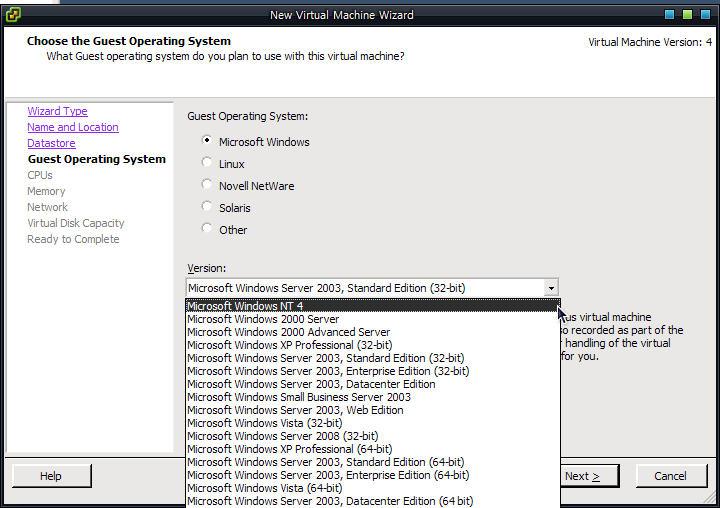This screenshot has width=720, height=508.
Task: Click the CPUs step label
Action: pyautogui.click(x=39, y=175)
